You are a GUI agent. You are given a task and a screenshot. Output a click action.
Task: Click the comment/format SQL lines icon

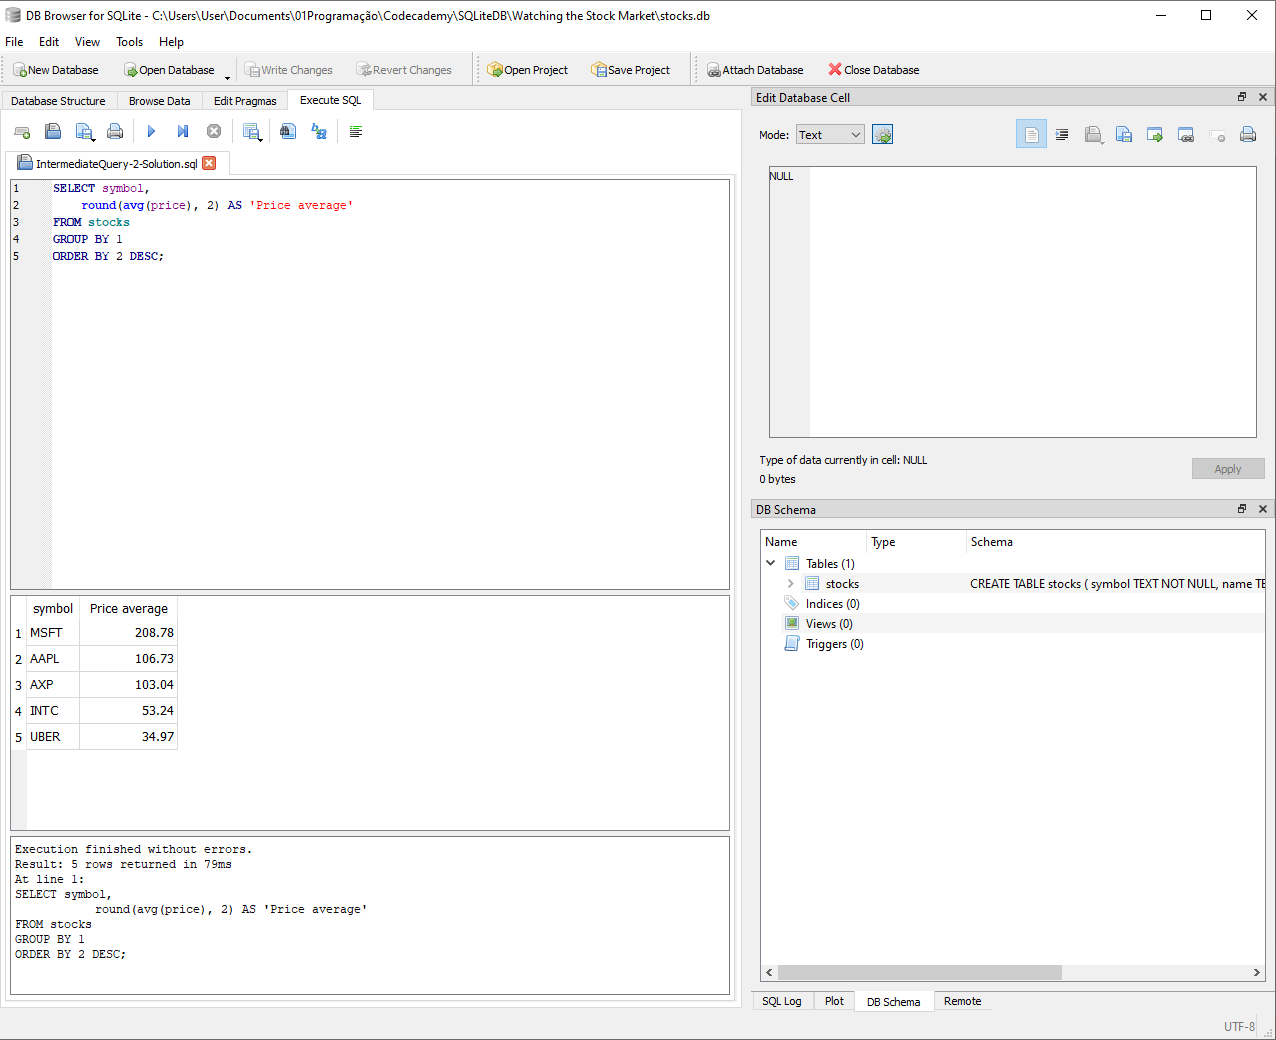355,131
